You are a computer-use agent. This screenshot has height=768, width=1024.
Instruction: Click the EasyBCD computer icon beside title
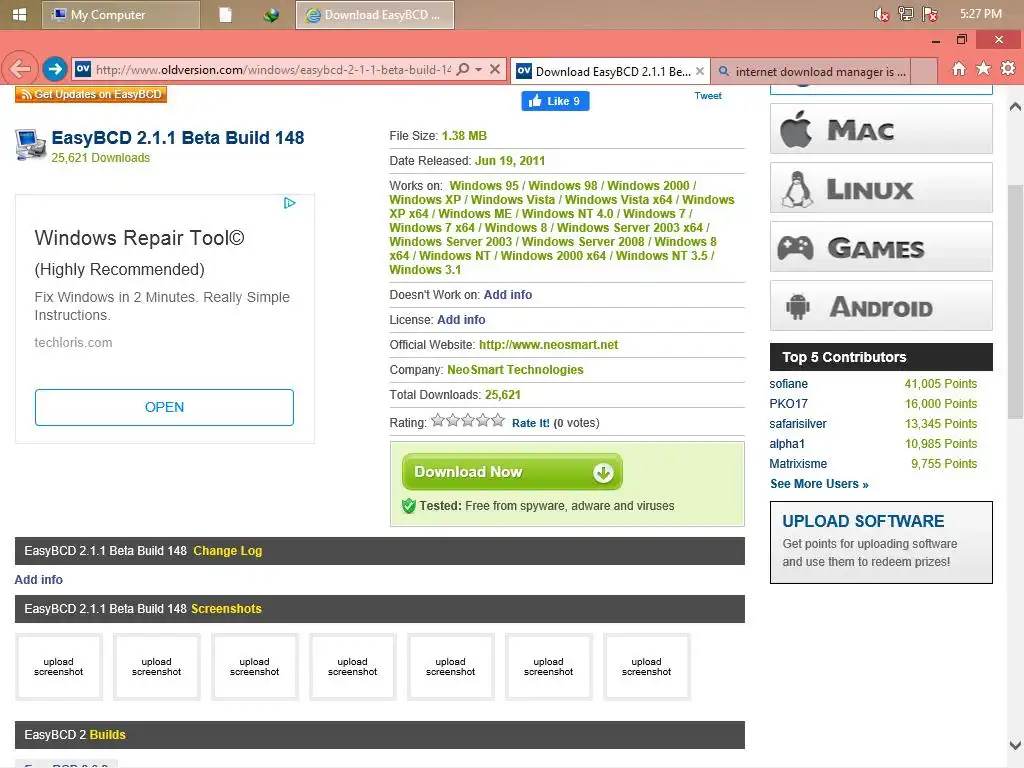click(x=30, y=145)
